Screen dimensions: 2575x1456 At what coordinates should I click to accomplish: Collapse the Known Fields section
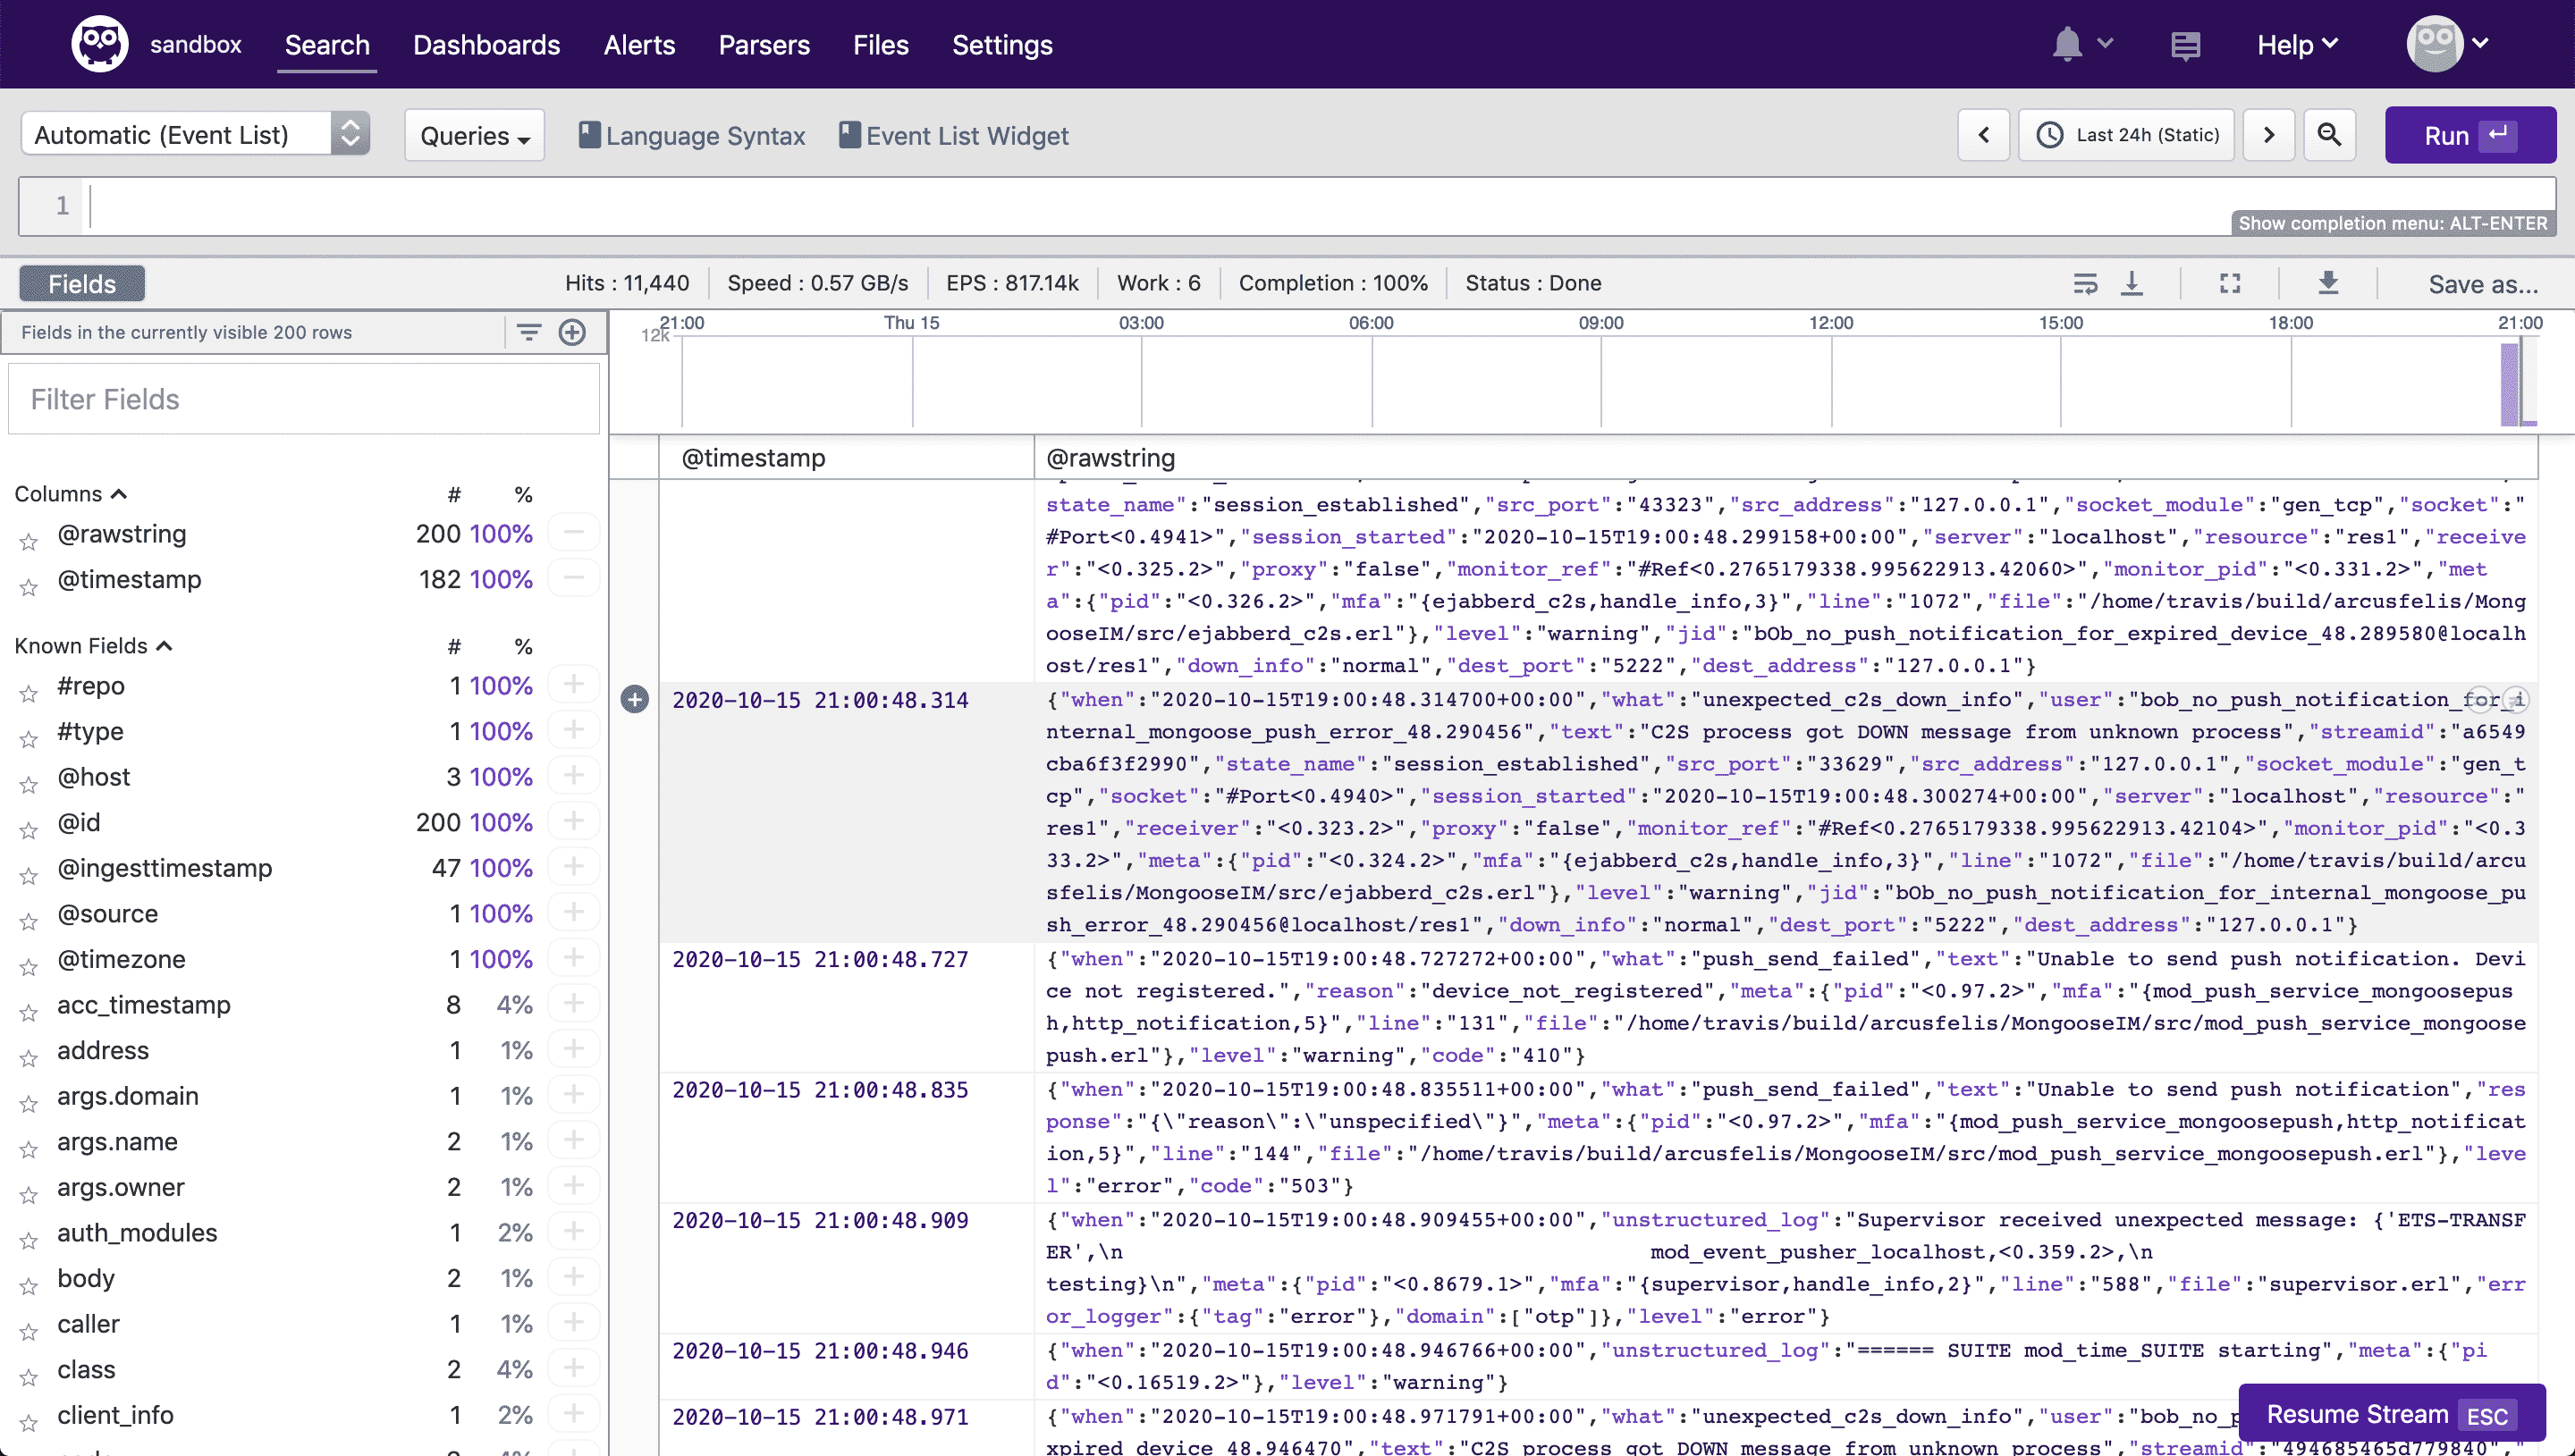(165, 645)
